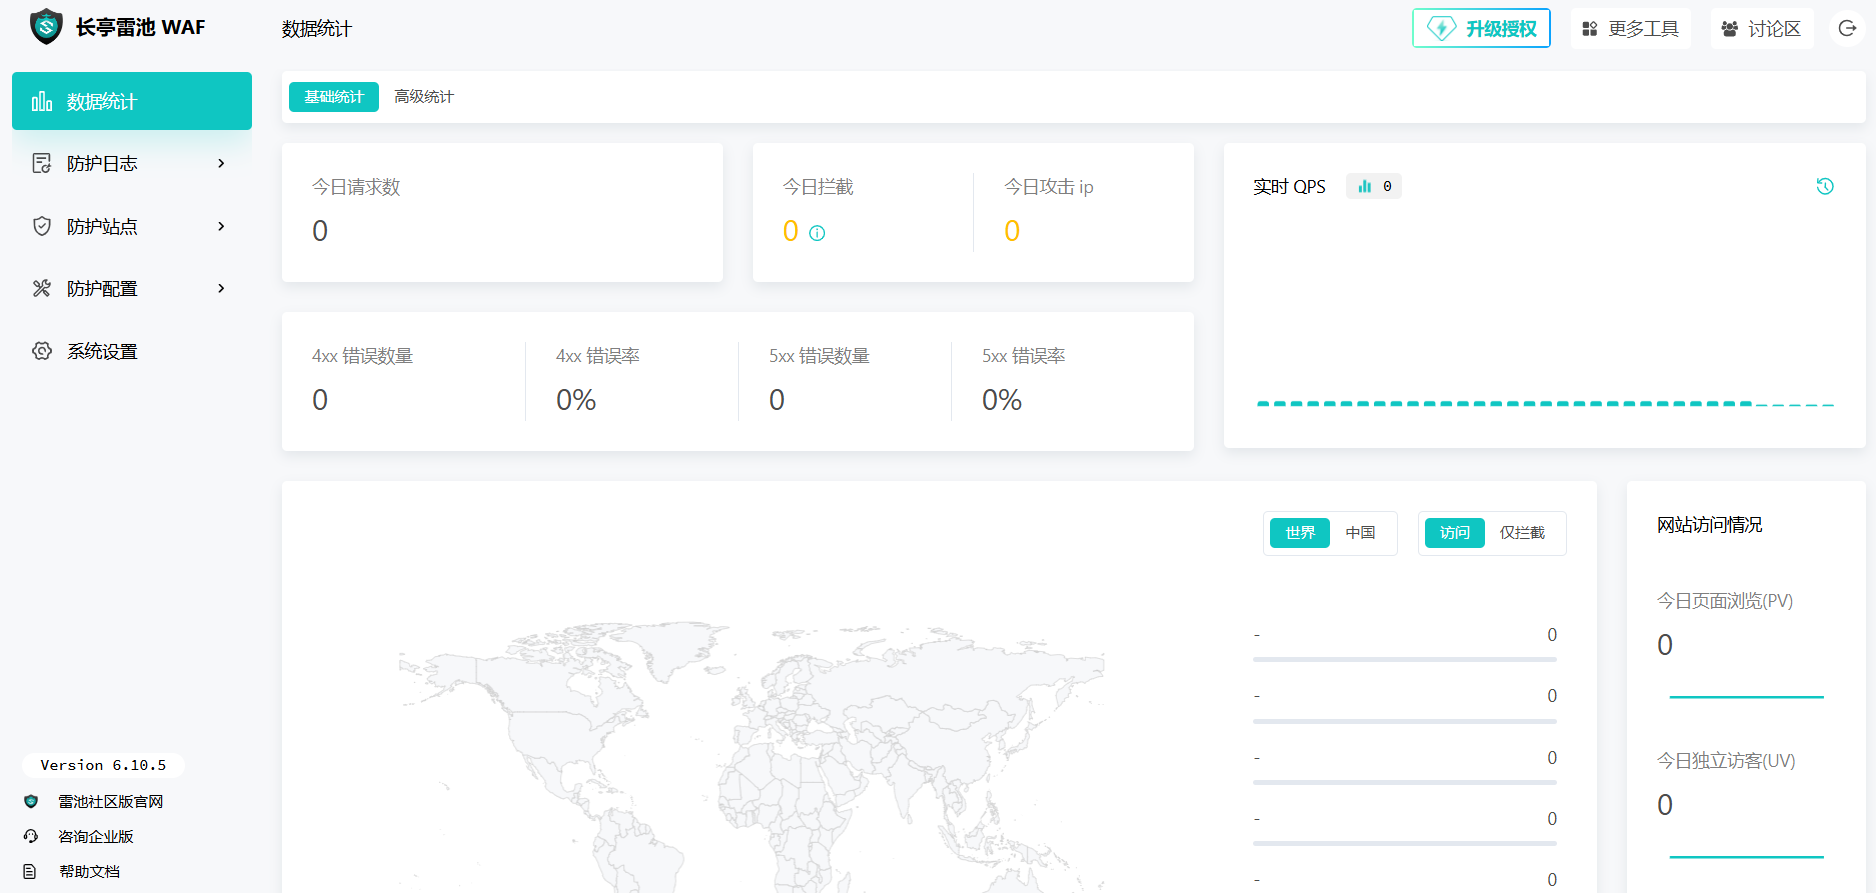Expand the 防护配置 sidebar menu

[x=130, y=288]
